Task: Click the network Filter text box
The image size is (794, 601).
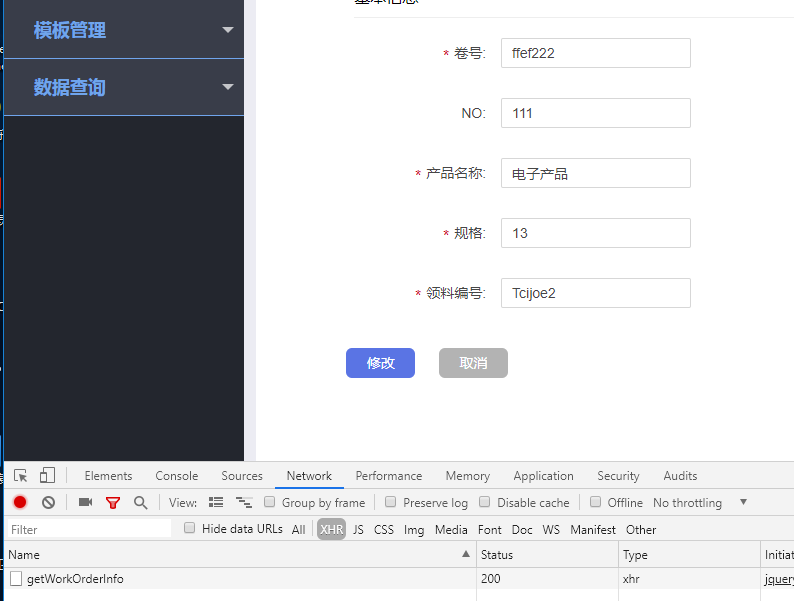Action: point(90,529)
